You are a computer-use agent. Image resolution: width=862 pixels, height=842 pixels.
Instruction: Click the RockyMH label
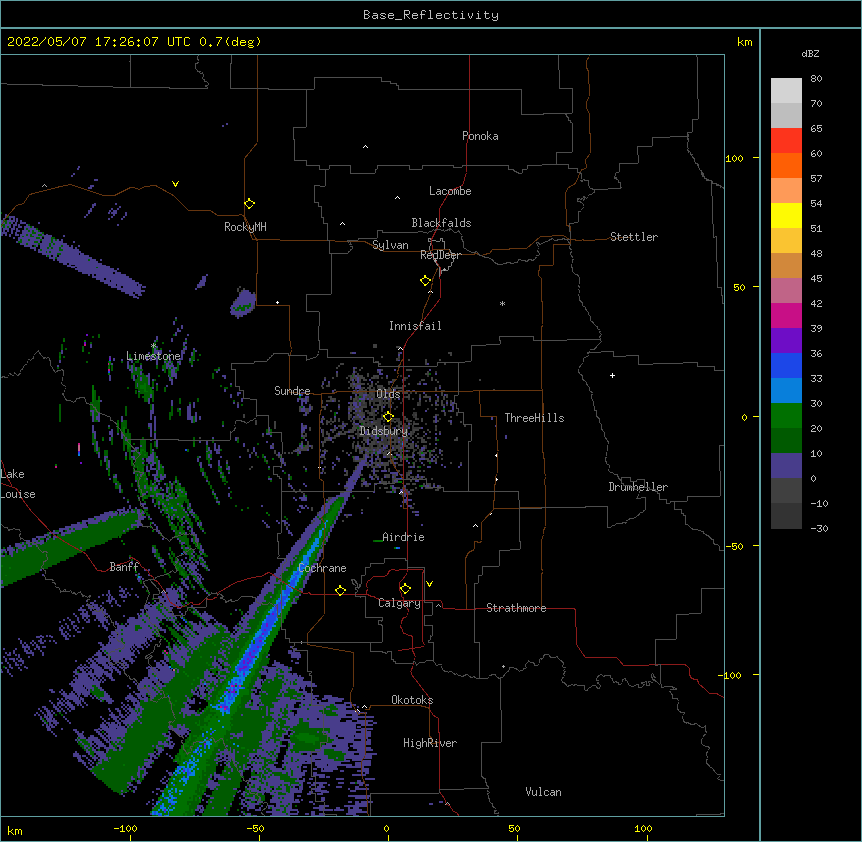245,227
